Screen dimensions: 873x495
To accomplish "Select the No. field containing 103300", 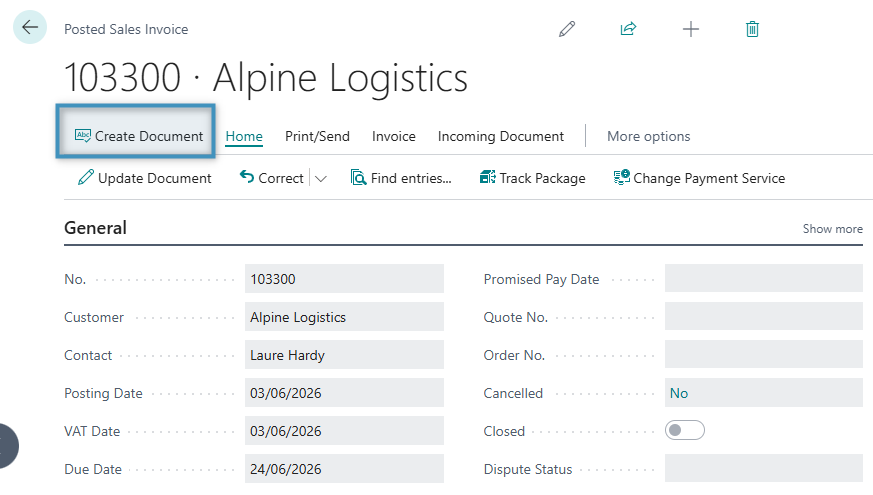I will point(344,279).
